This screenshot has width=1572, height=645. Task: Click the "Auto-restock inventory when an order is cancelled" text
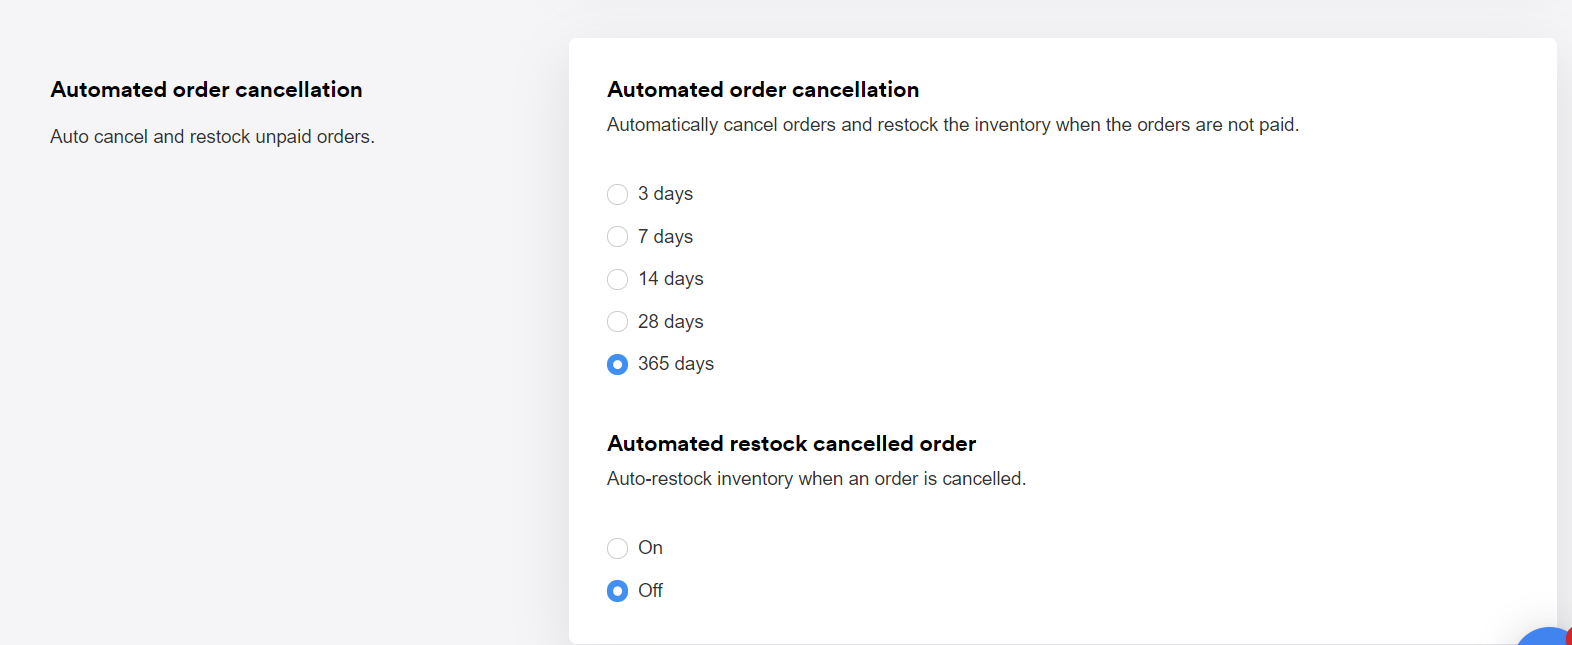tap(816, 479)
